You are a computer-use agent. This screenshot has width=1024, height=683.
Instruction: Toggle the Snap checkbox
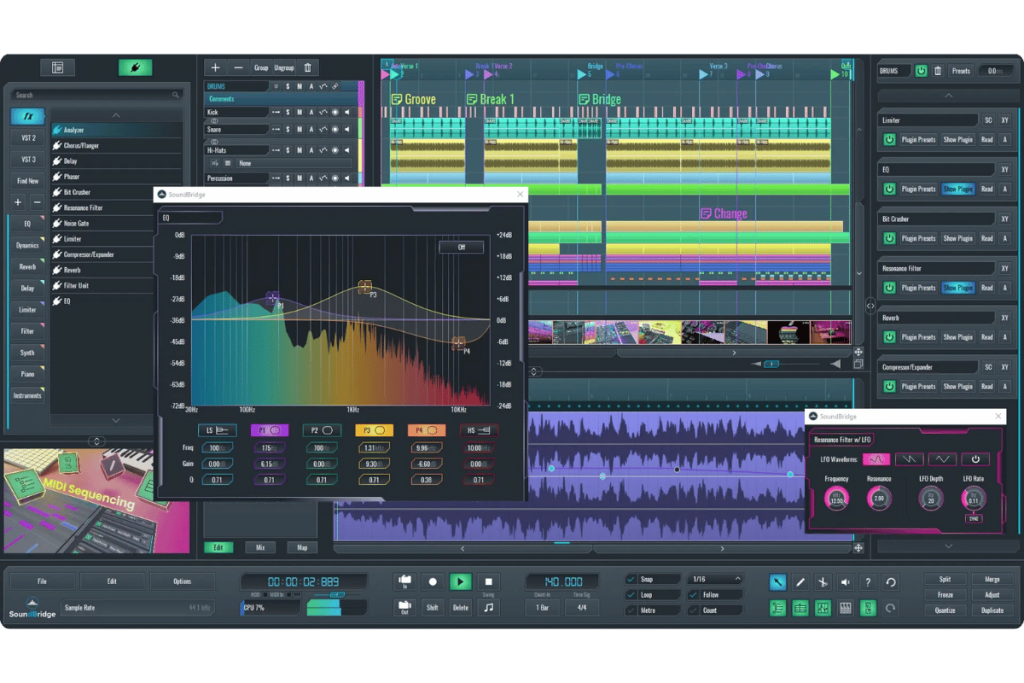pos(631,579)
